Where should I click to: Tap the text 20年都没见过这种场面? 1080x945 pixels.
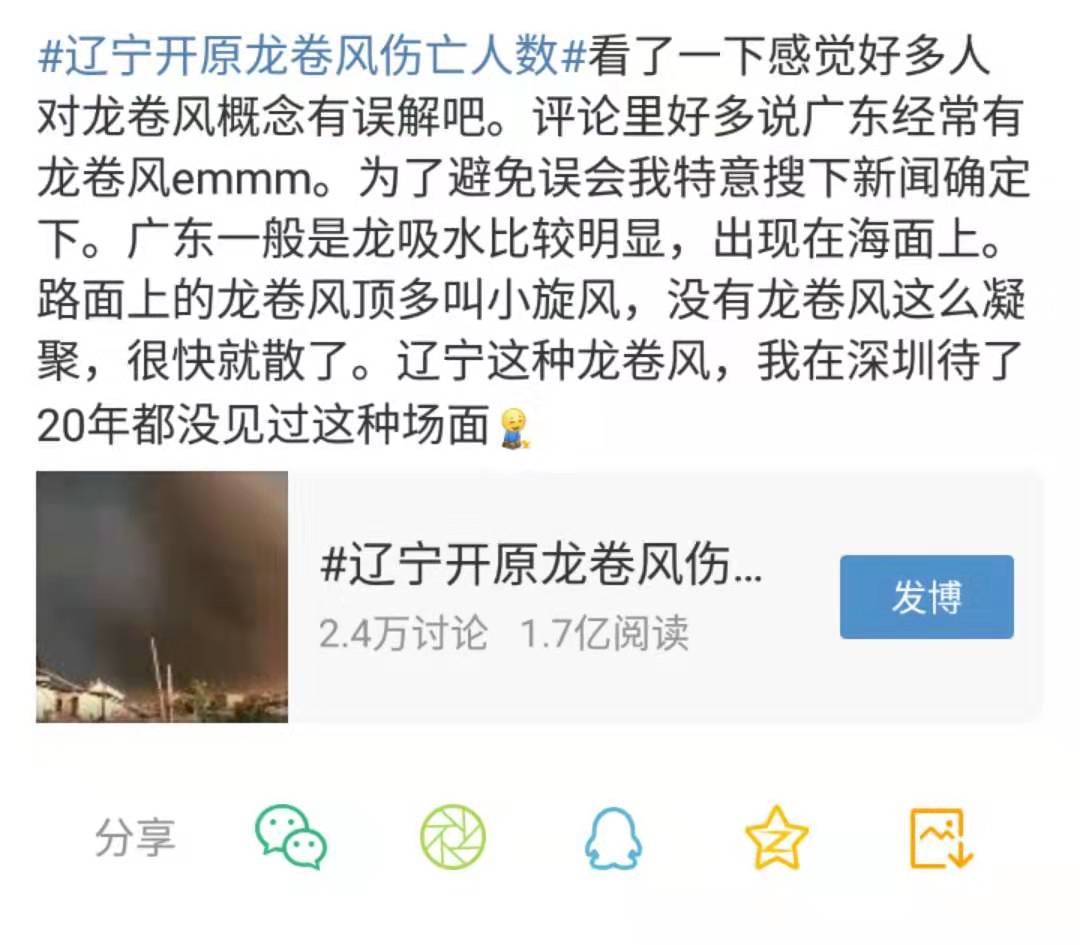(x=263, y=425)
